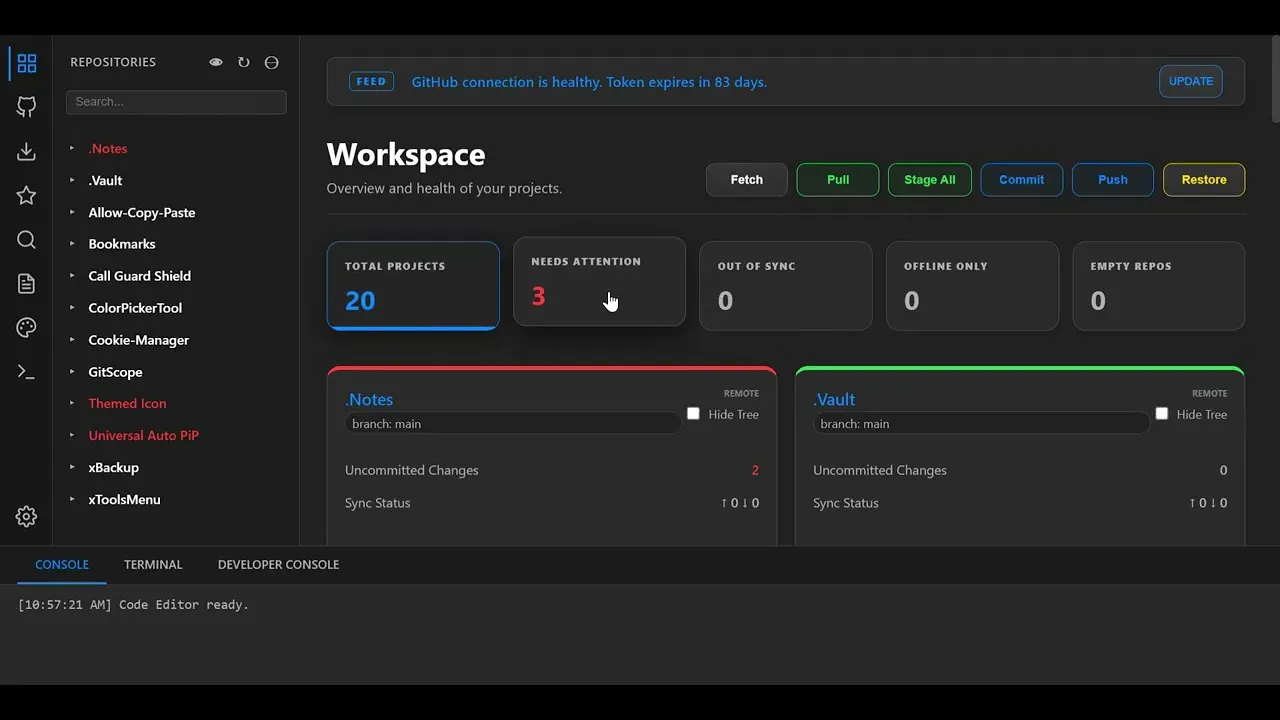Click the branch: main field in .Vault card
1280x720 pixels.
[x=981, y=424]
